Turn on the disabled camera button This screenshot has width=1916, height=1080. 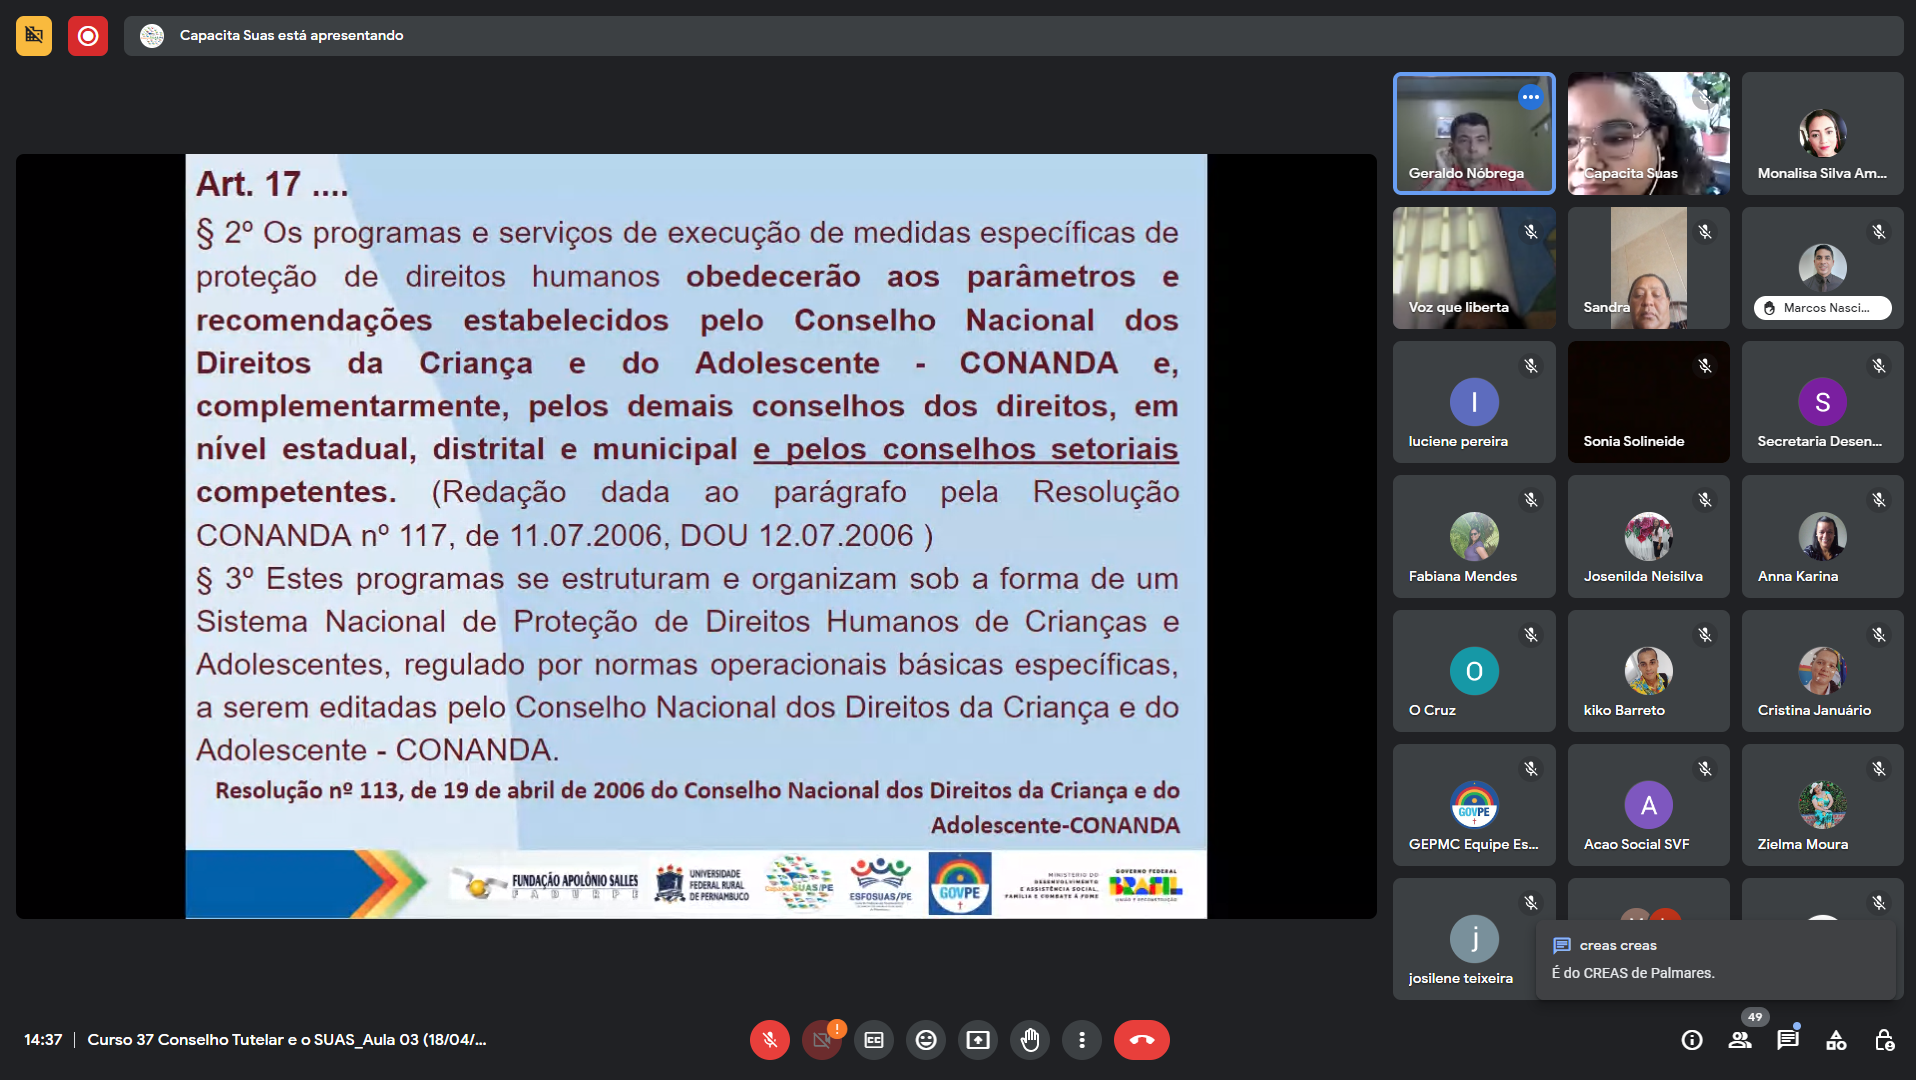click(x=822, y=1040)
